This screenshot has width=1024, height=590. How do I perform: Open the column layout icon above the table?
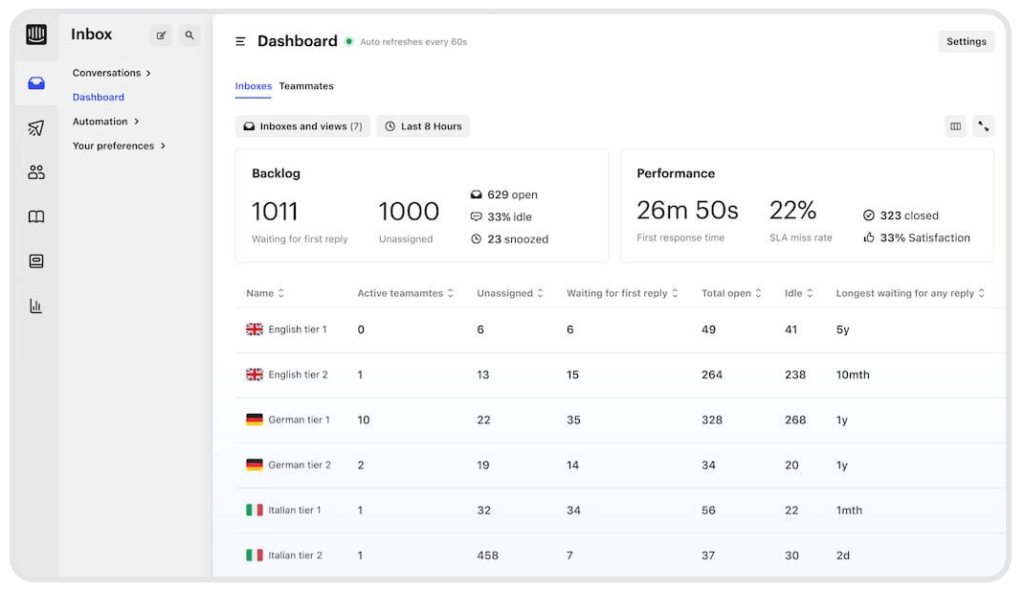(x=955, y=126)
